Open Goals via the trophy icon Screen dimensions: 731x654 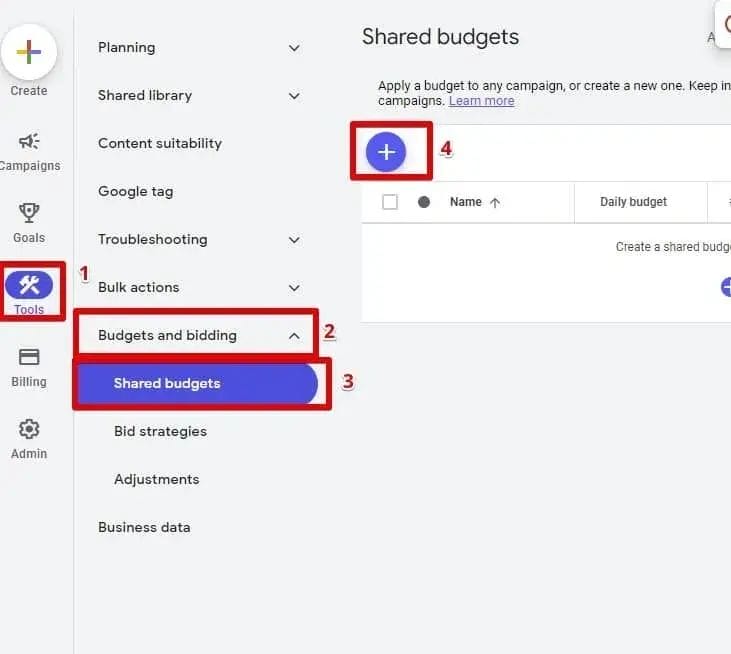(x=29, y=213)
